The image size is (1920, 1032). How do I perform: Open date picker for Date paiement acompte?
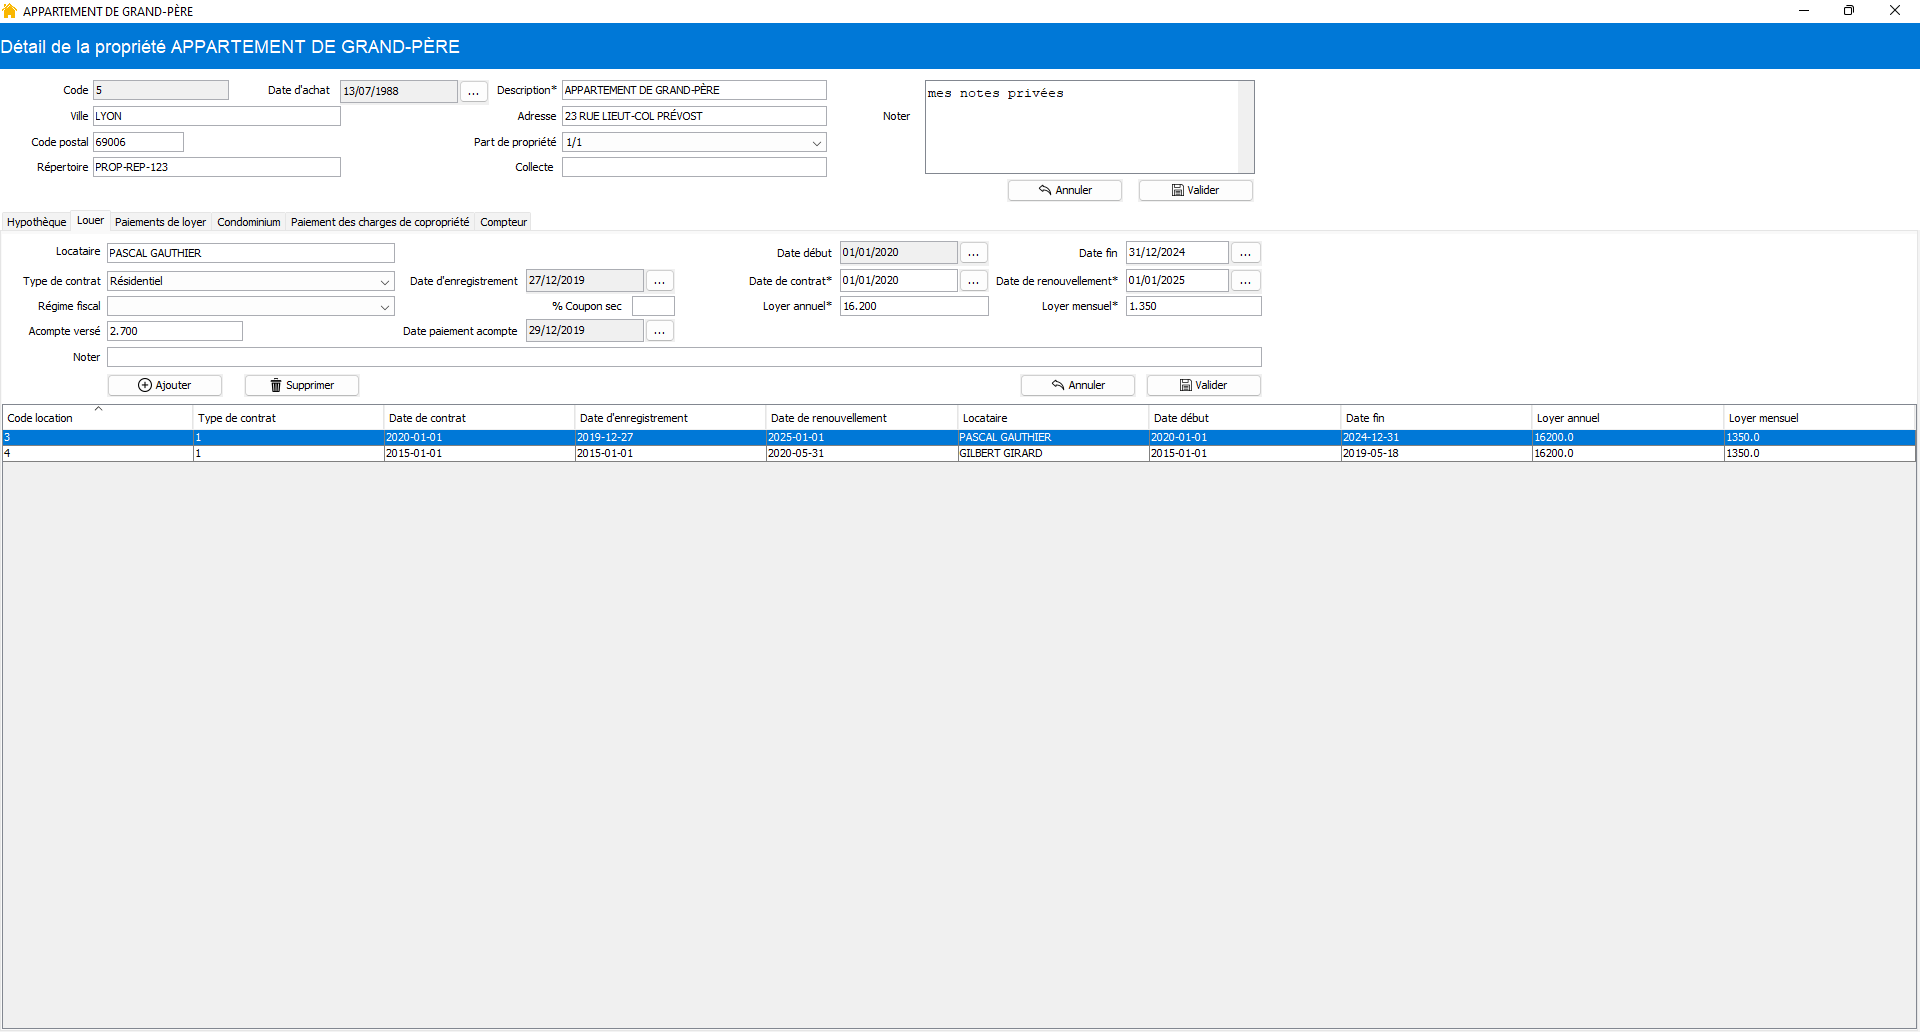(659, 331)
